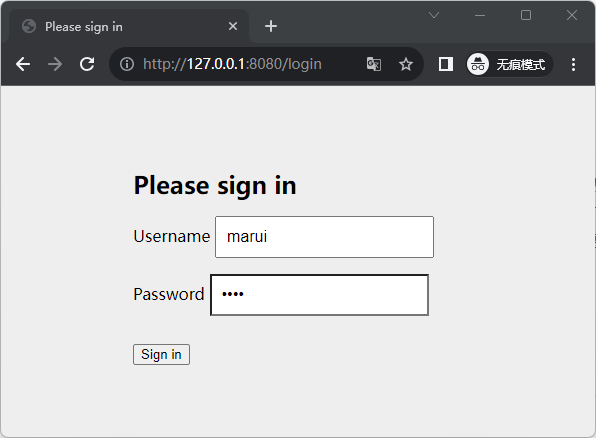Click the Sign in button

161,354
